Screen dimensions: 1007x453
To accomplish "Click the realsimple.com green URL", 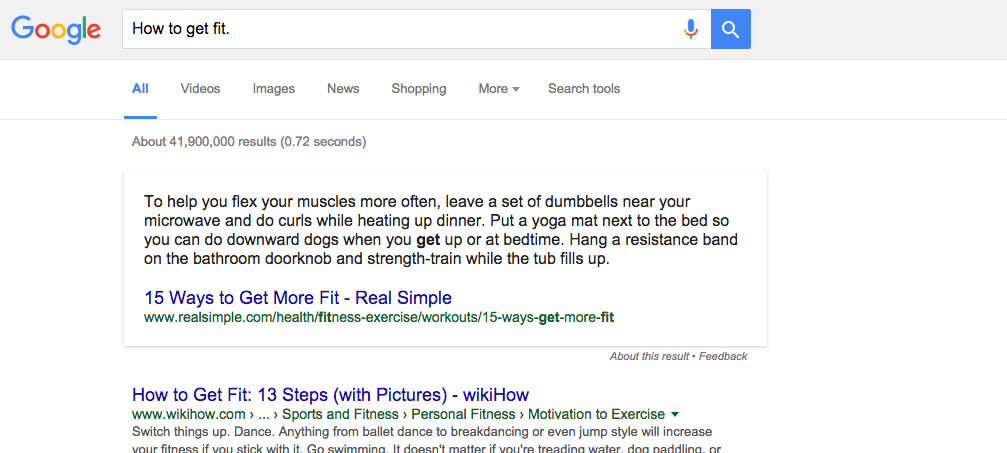I will coord(379,317).
